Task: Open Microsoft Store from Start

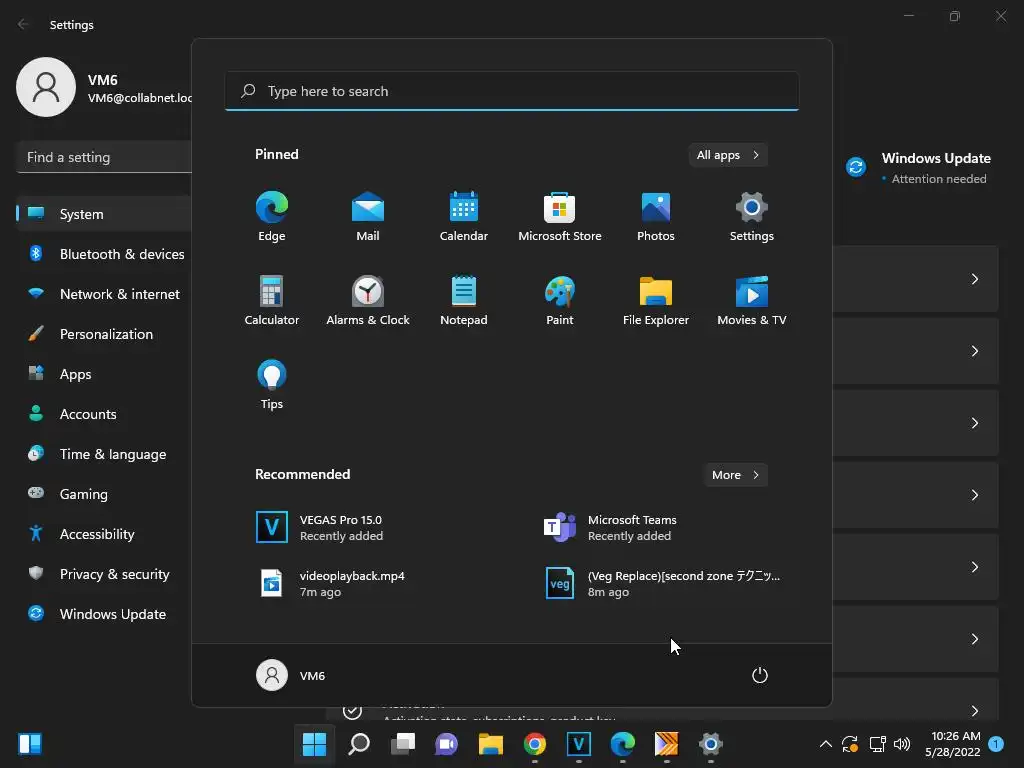Action: pyautogui.click(x=560, y=217)
